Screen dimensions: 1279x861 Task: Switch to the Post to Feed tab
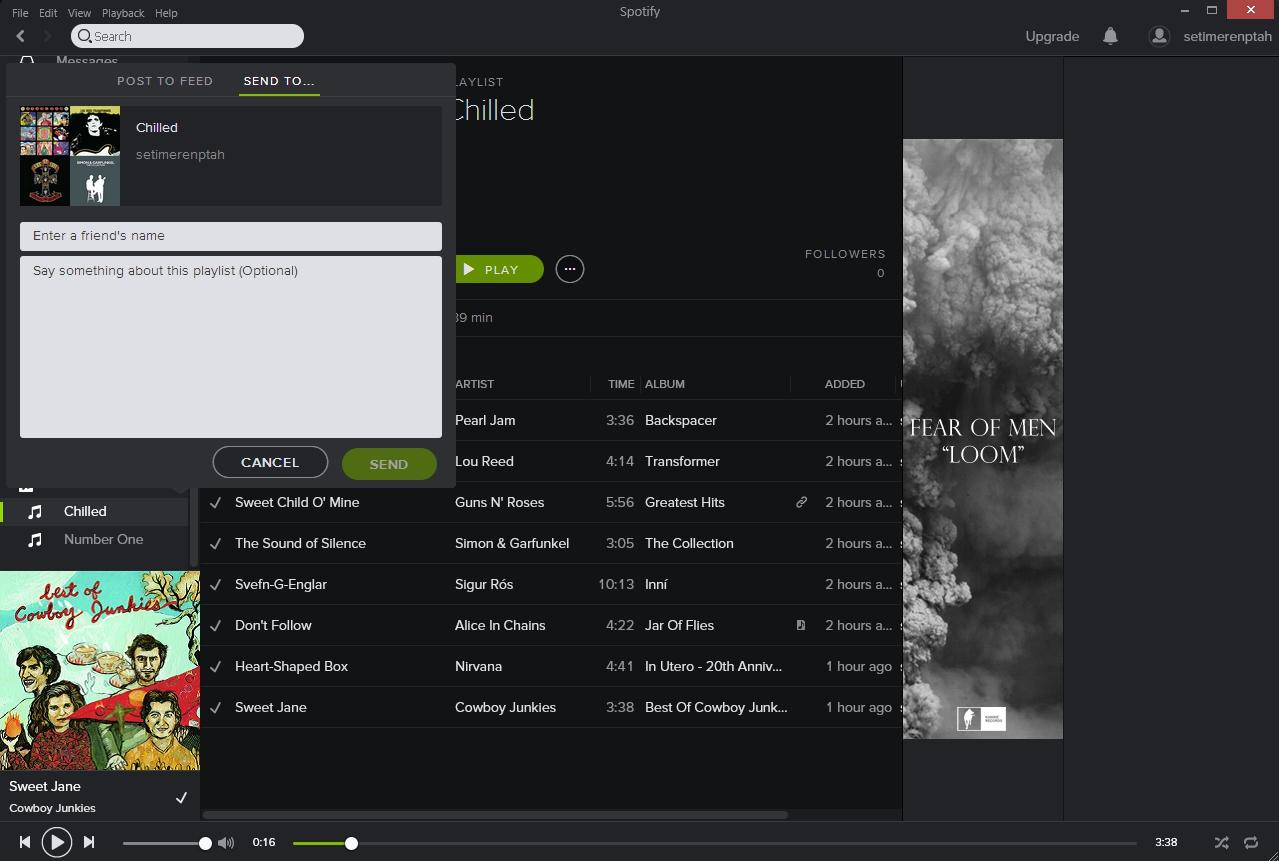(165, 81)
